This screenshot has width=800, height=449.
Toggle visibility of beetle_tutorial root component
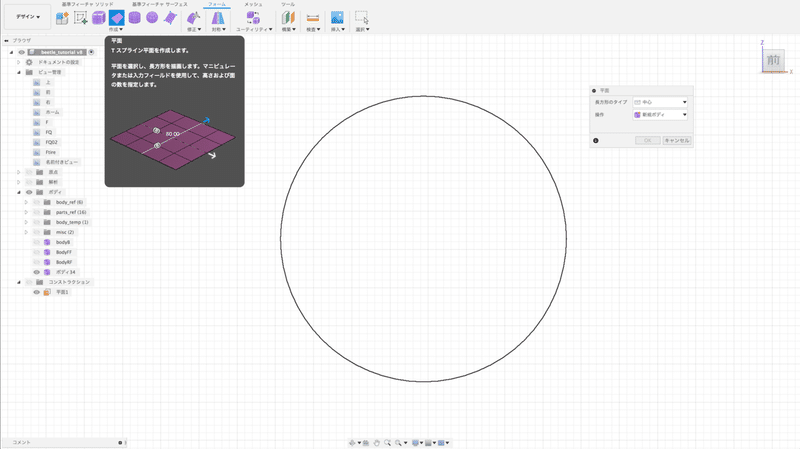[21, 52]
